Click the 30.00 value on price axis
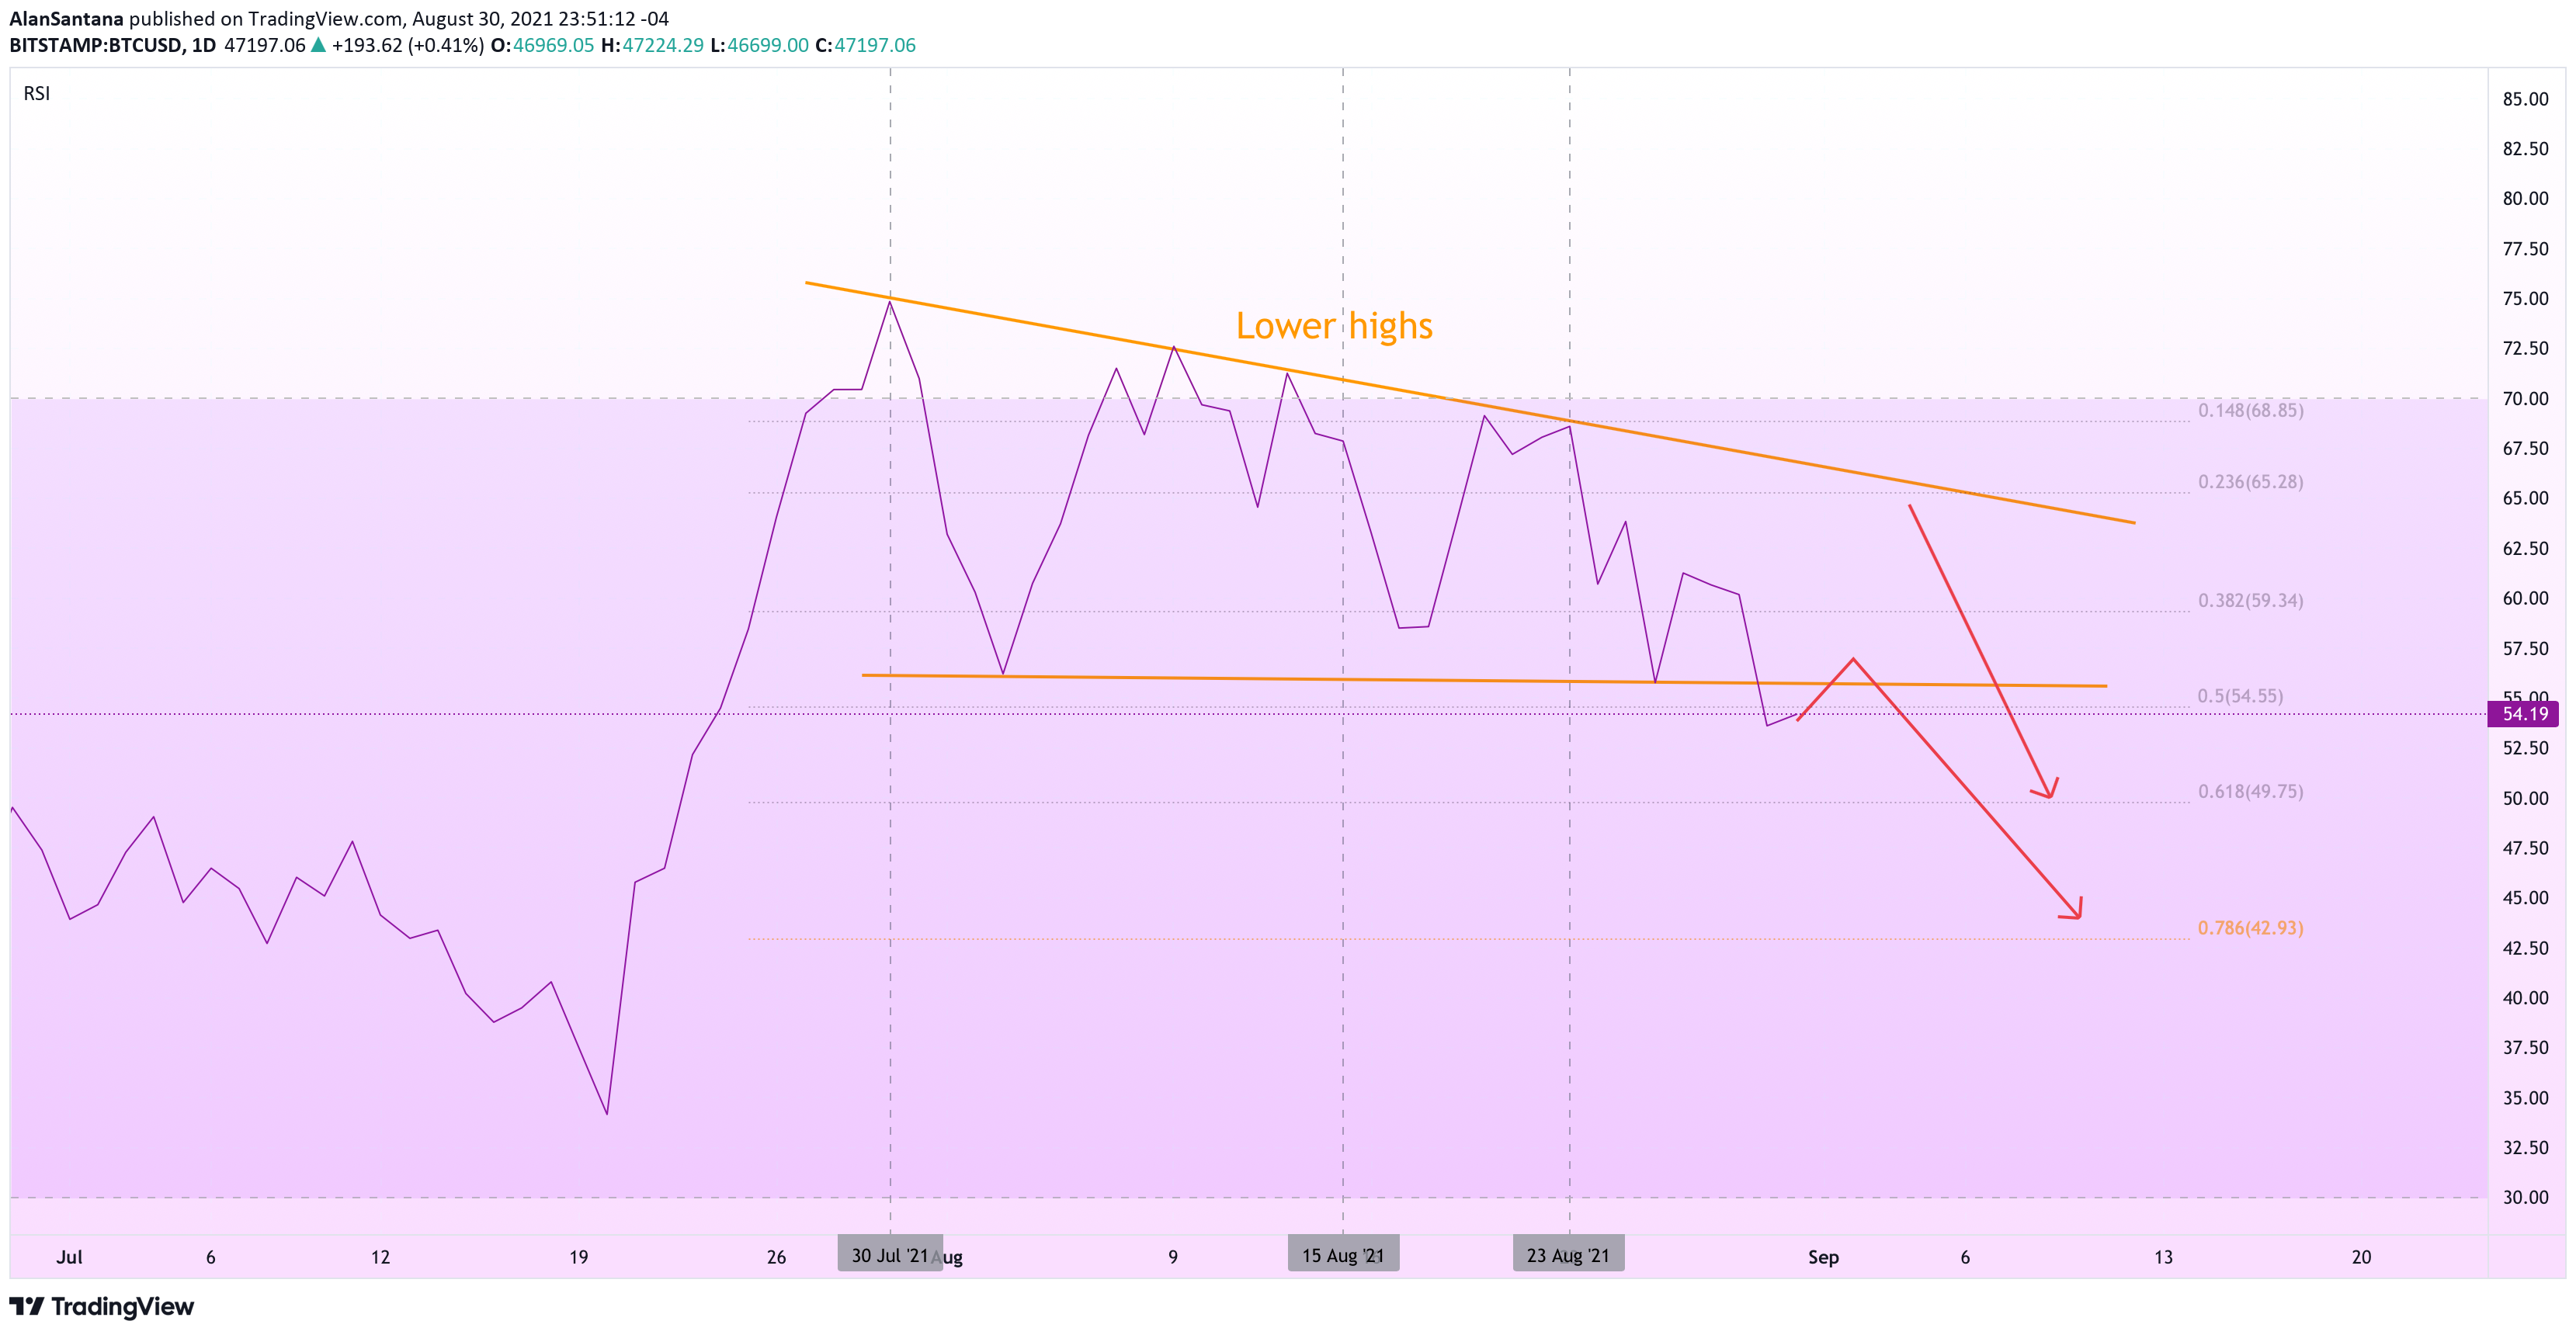2576x1335 pixels. (2525, 1198)
